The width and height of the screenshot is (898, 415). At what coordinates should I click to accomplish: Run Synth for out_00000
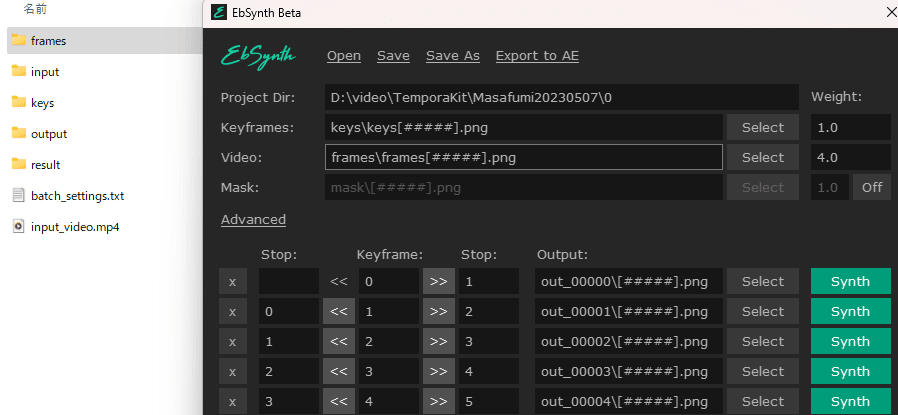pos(850,282)
